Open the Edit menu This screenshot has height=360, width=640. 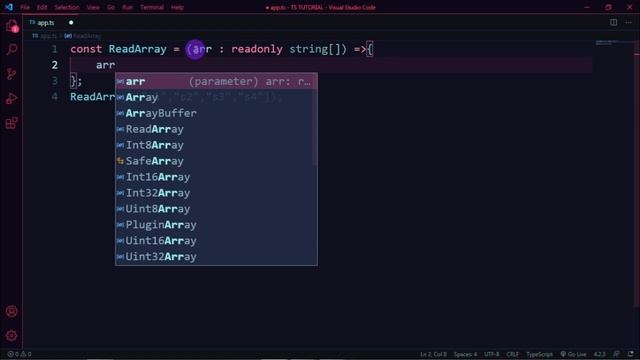42,7
